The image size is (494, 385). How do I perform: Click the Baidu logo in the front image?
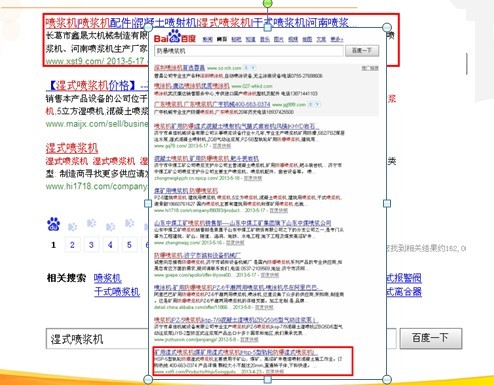(x=175, y=37)
